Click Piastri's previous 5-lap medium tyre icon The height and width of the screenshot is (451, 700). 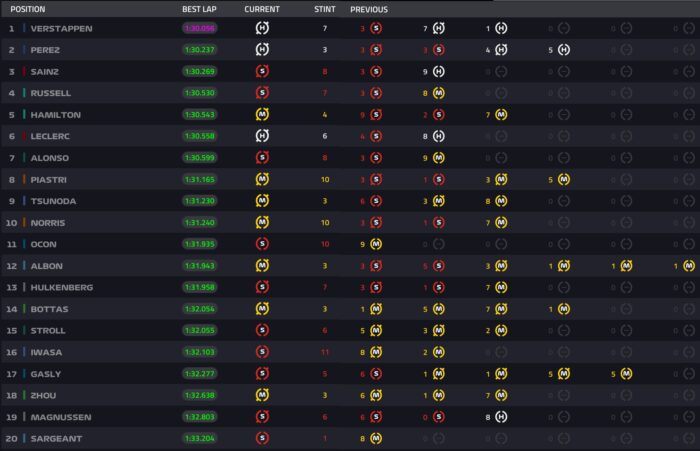(x=564, y=179)
